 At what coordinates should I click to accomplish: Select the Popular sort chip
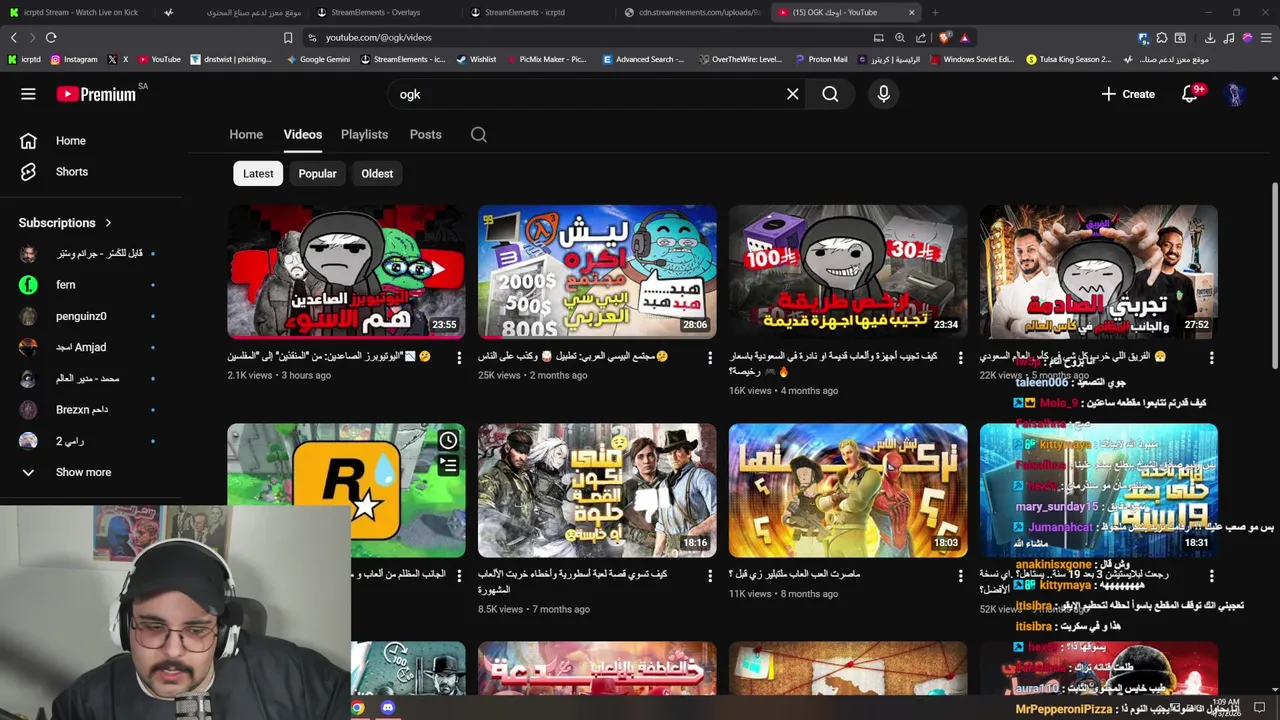tap(317, 174)
